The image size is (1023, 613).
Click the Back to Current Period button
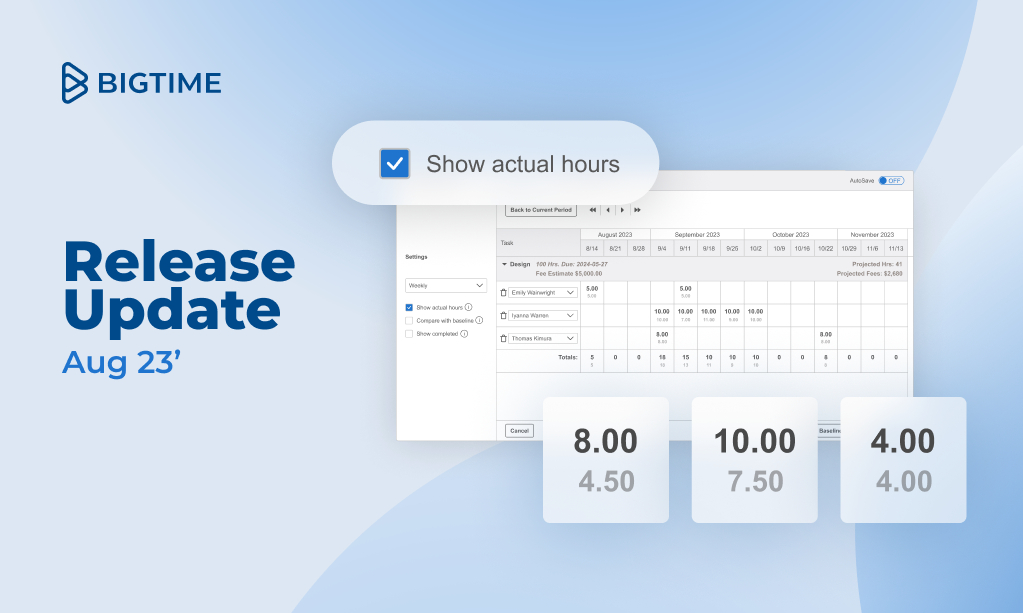point(541,210)
